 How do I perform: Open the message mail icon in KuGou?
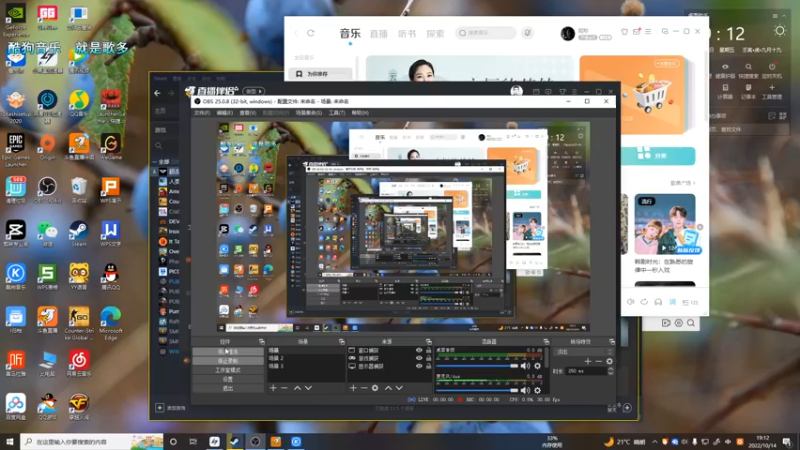pos(636,32)
